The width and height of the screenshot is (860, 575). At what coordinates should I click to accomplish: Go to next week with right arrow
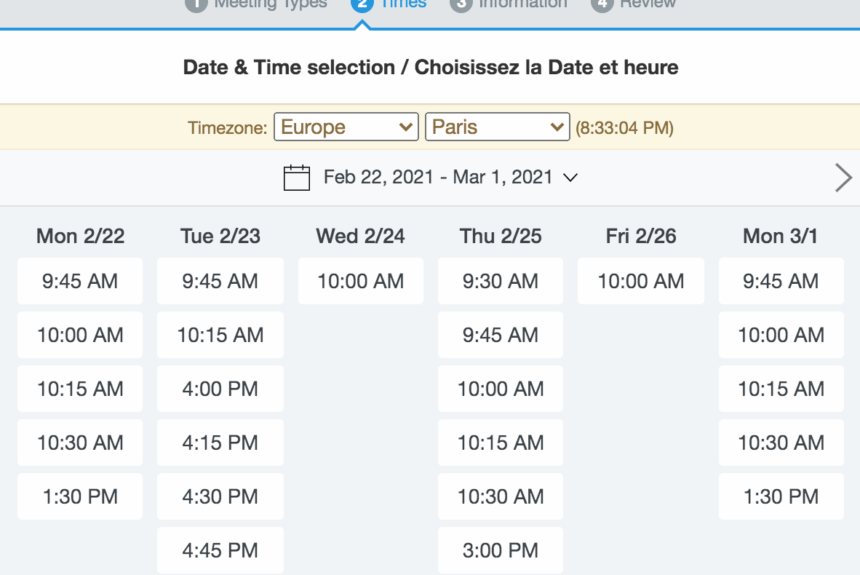[x=843, y=178]
